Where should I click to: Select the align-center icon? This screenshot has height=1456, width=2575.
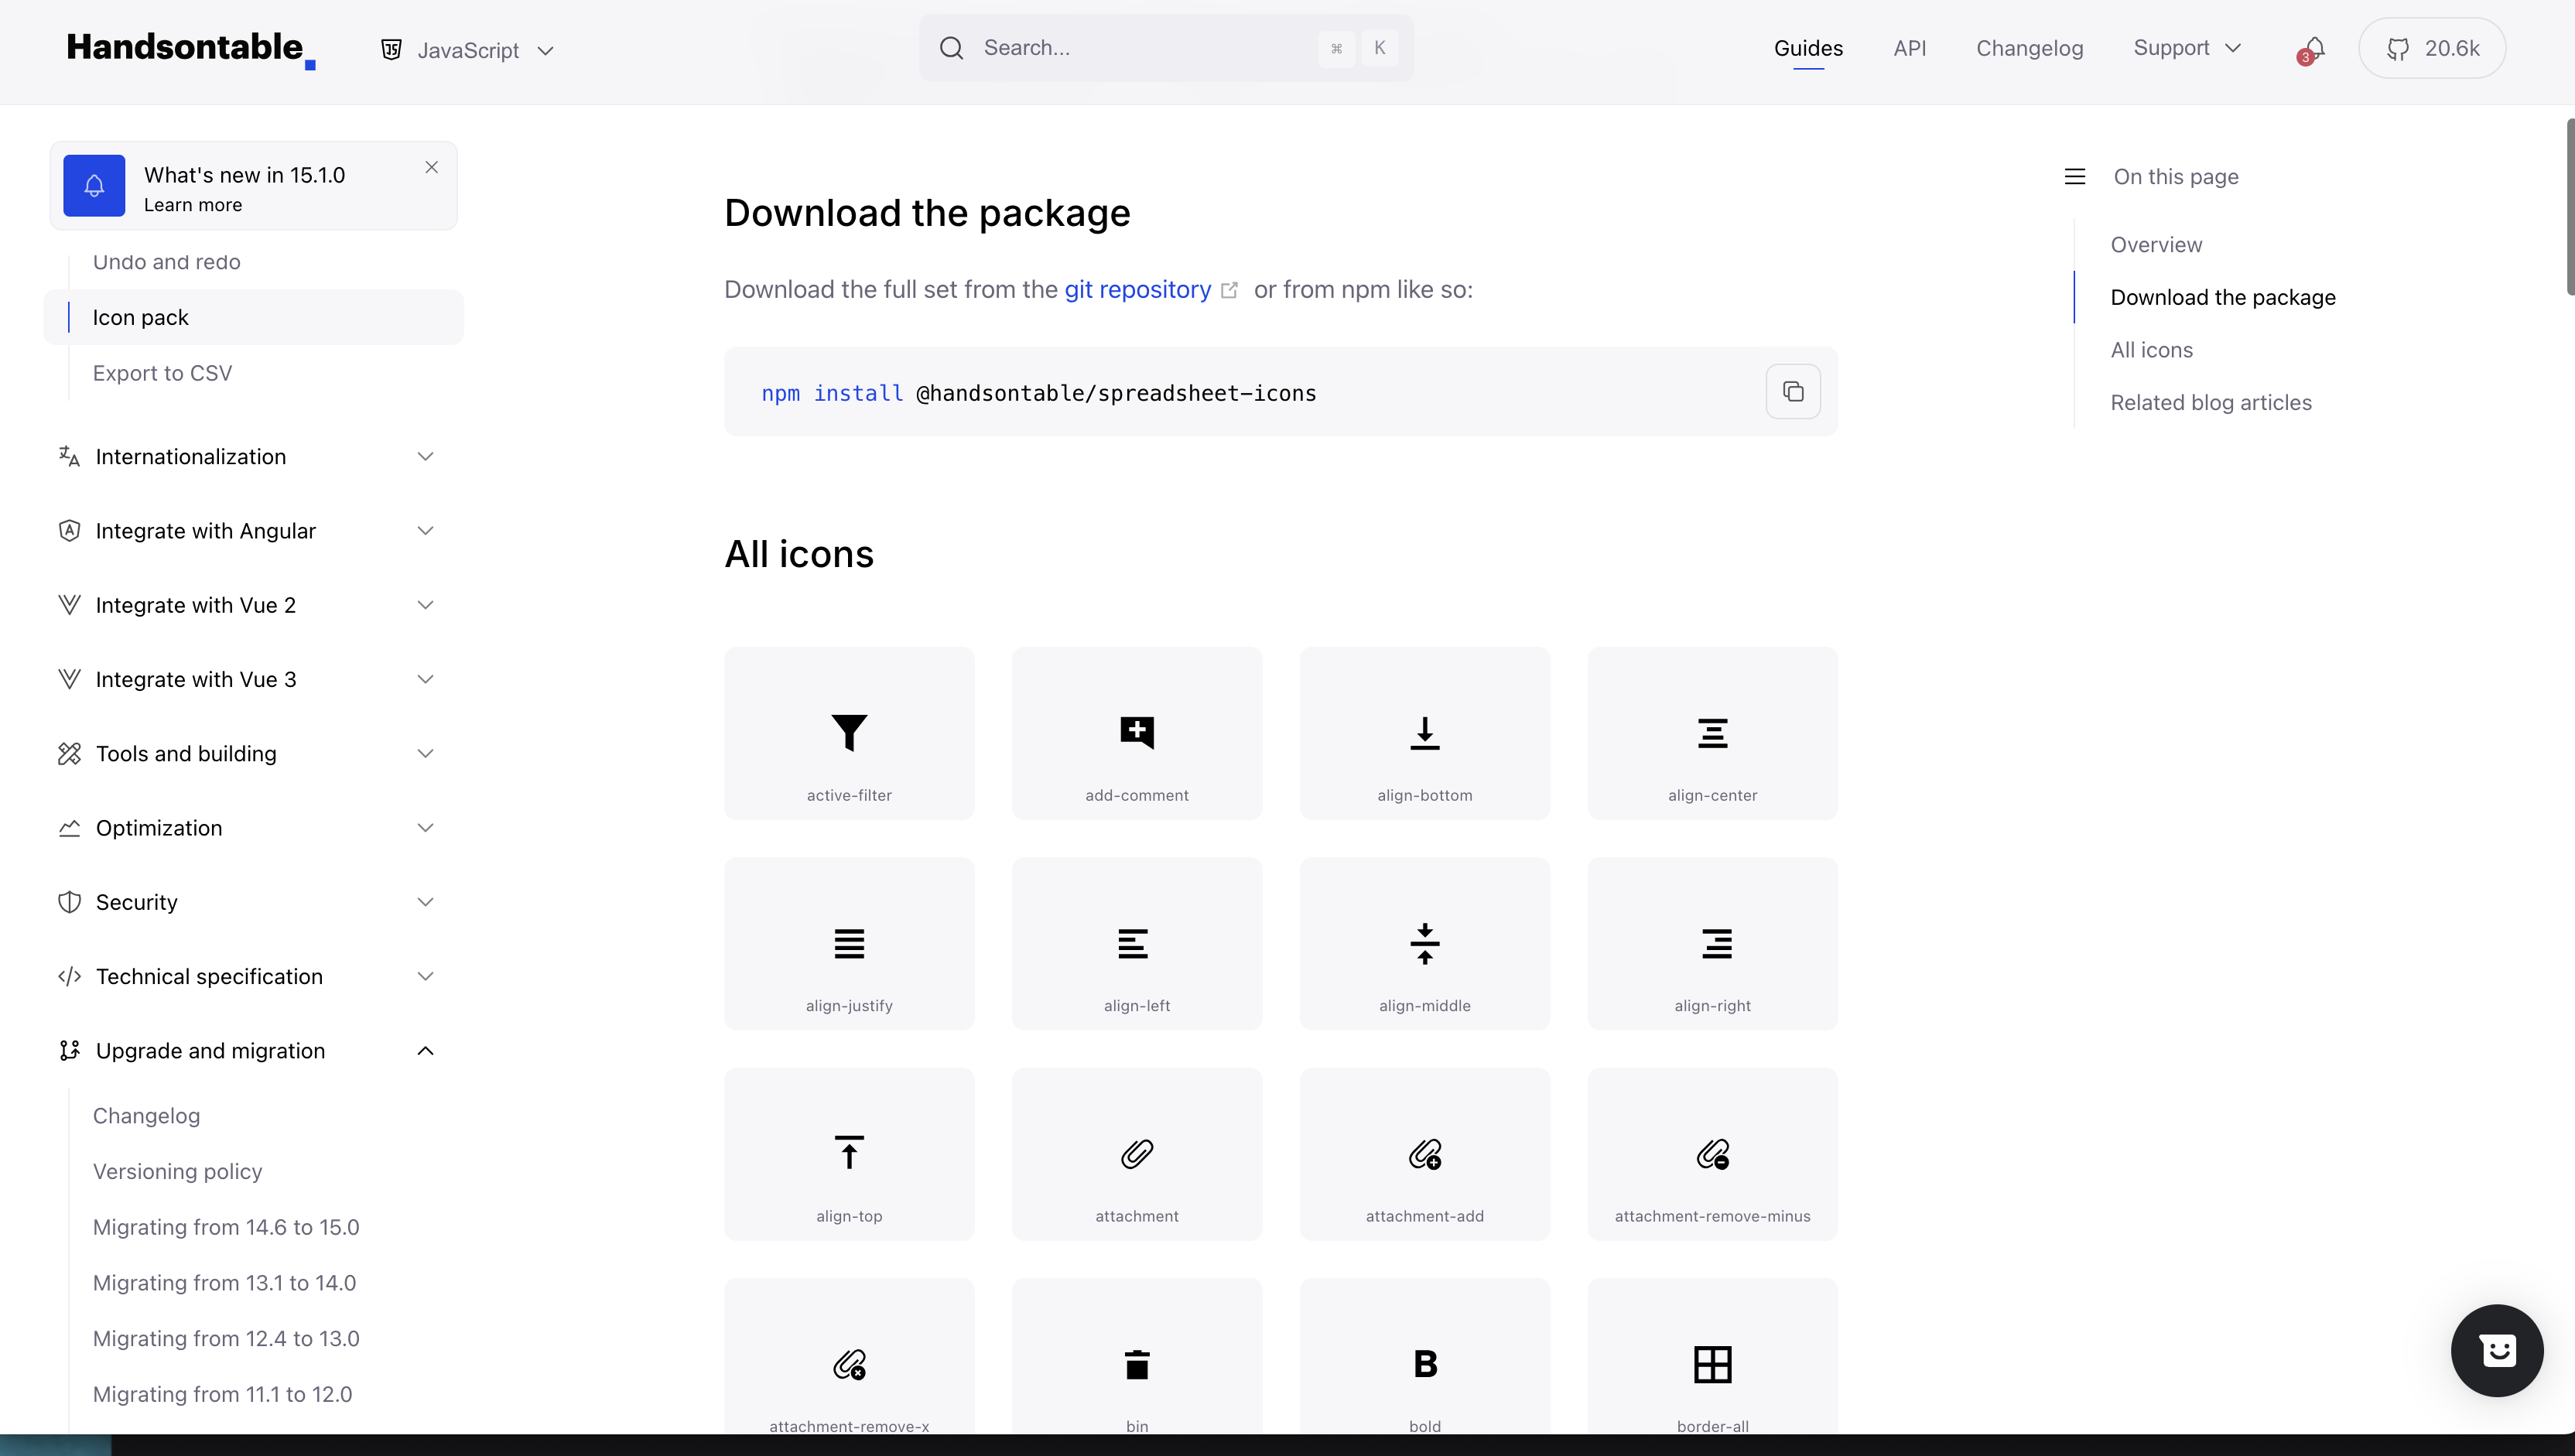[x=1712, y=733]
